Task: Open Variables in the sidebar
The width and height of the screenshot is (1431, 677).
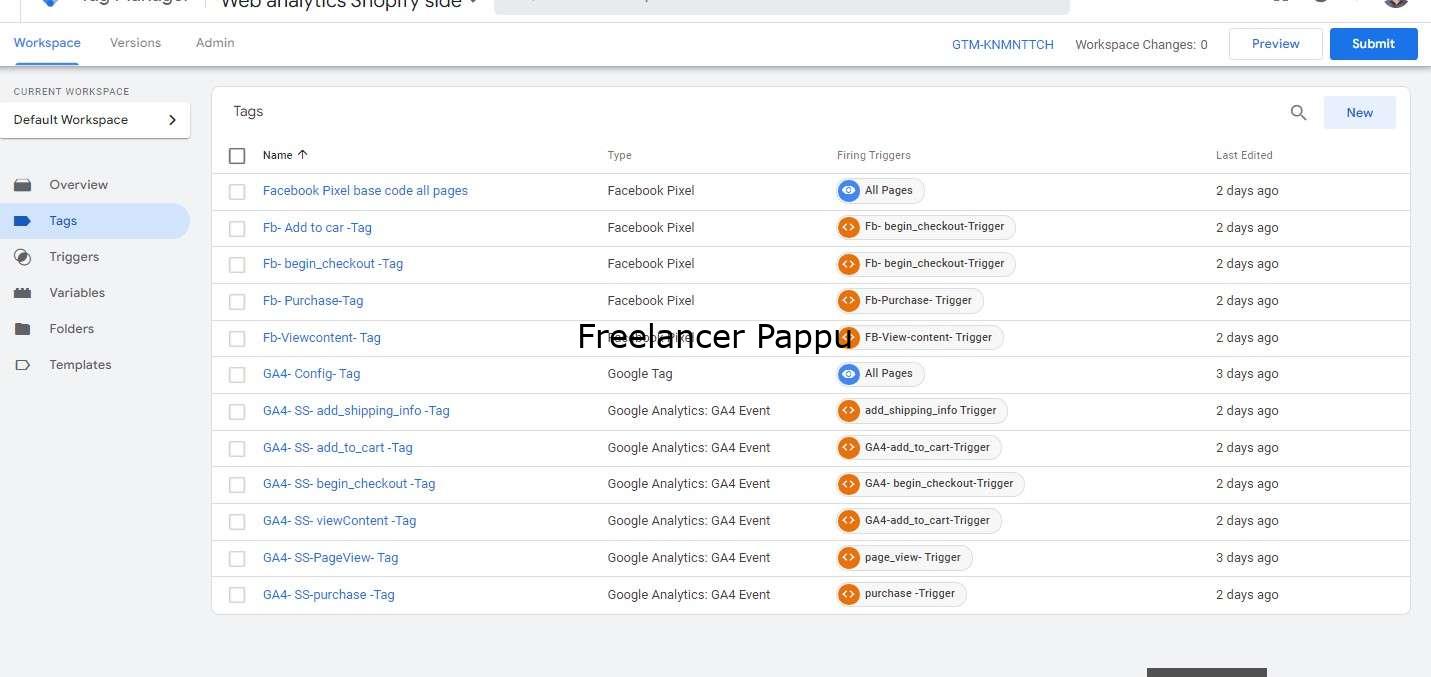Action: tap(77, 293)
